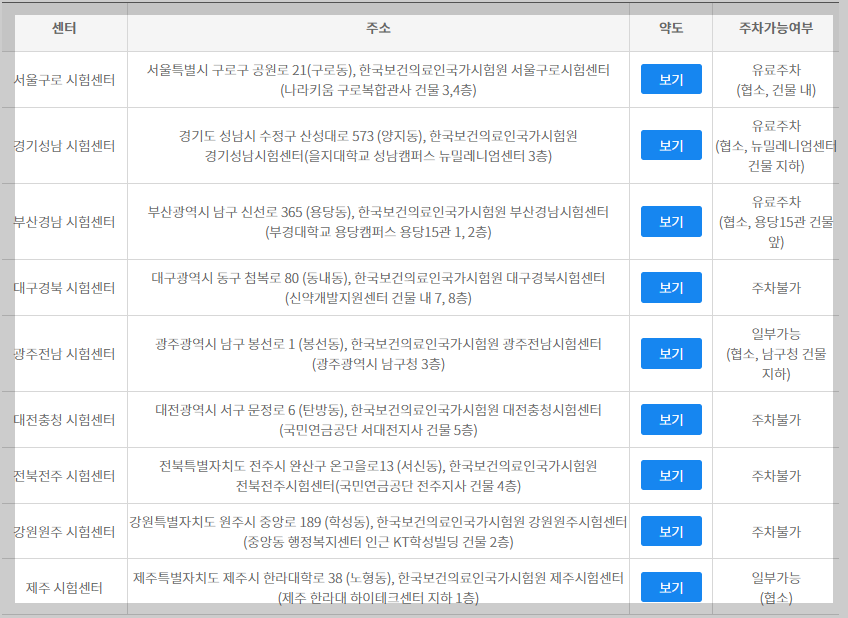Click the address 서울특별시 구로구 공원로 21

pos(378,80)
